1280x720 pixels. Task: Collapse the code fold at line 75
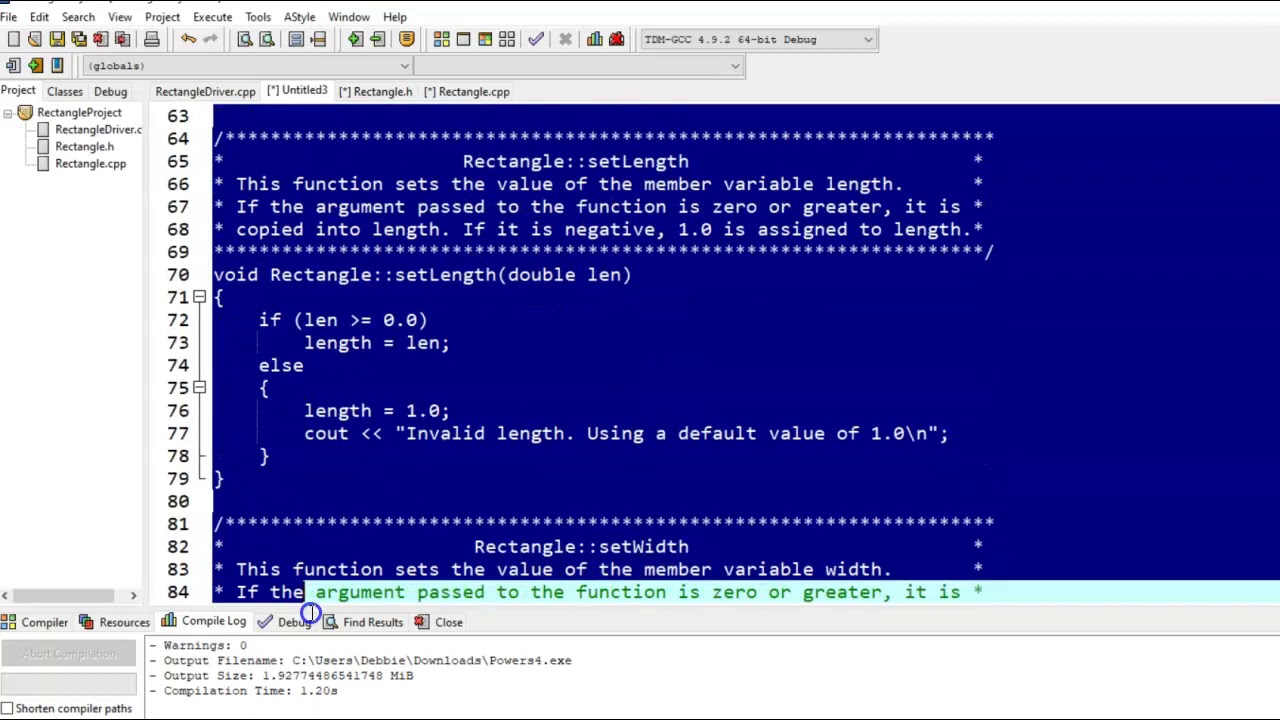point(199,388)
